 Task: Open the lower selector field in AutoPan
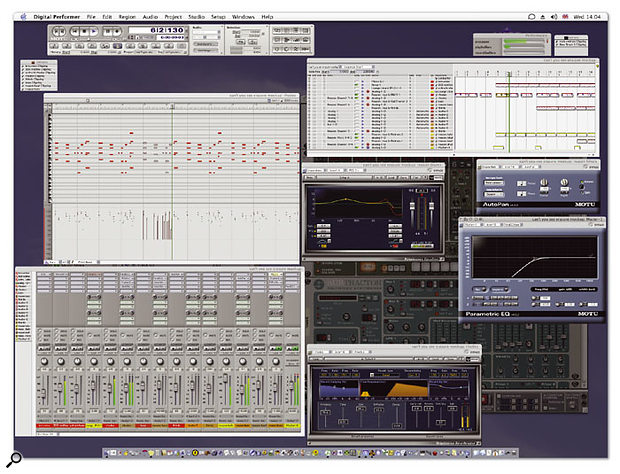coord(494,194)
